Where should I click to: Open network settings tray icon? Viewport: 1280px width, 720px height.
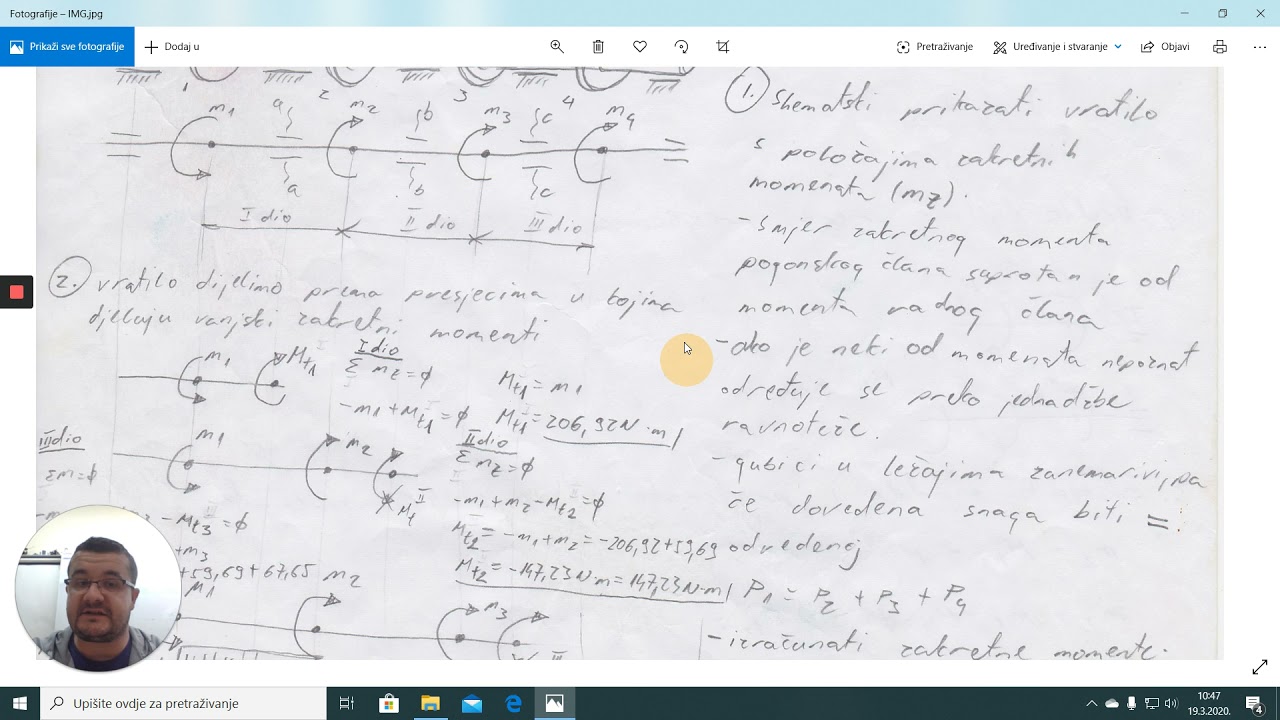click(x=1152, y=704)
